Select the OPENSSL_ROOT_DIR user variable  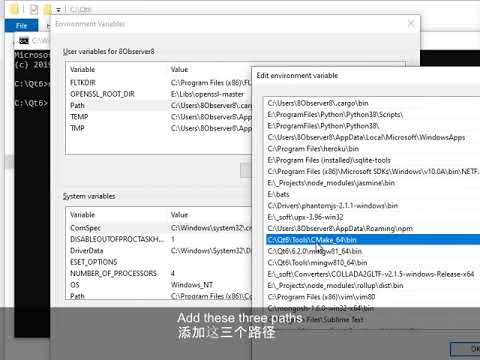click(158, 94)
